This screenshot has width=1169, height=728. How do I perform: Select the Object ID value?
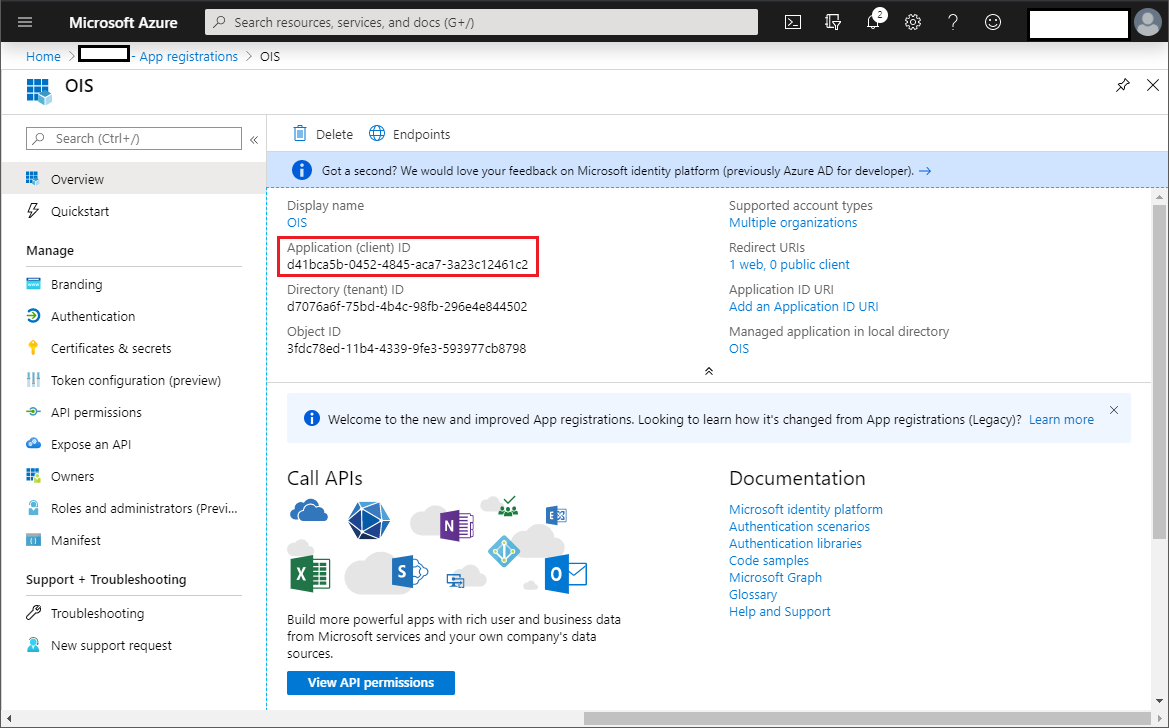coord(406,348)
